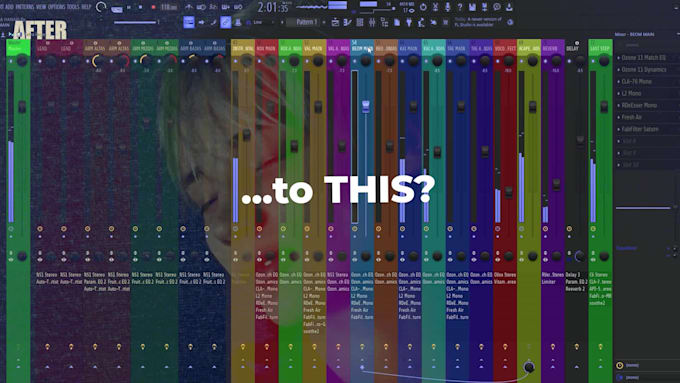Click the rightmost download icon in top toolbar
680x383 pixels.
(509, 7)
